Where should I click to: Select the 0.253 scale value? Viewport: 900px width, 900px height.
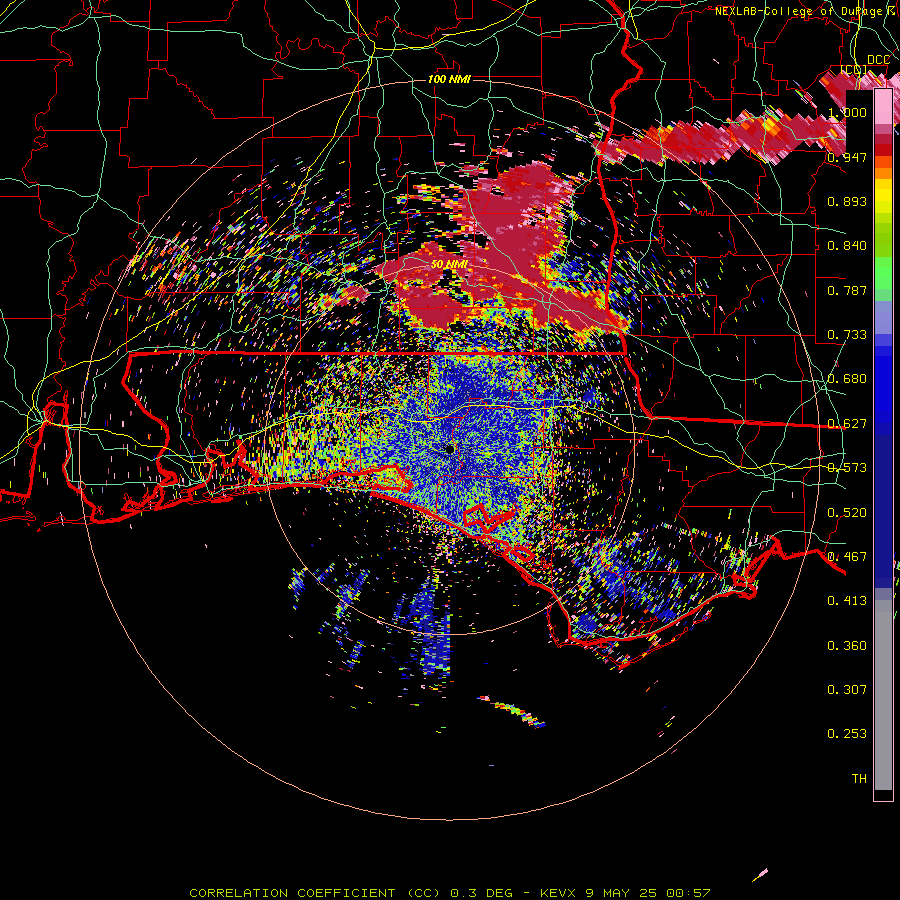tap(847, 734)
